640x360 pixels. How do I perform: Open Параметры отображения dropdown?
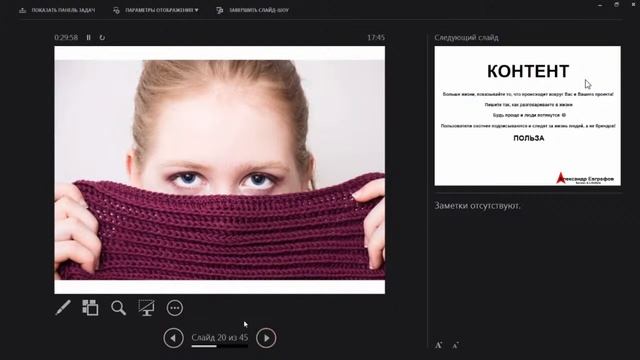click(x=156, y=10)
